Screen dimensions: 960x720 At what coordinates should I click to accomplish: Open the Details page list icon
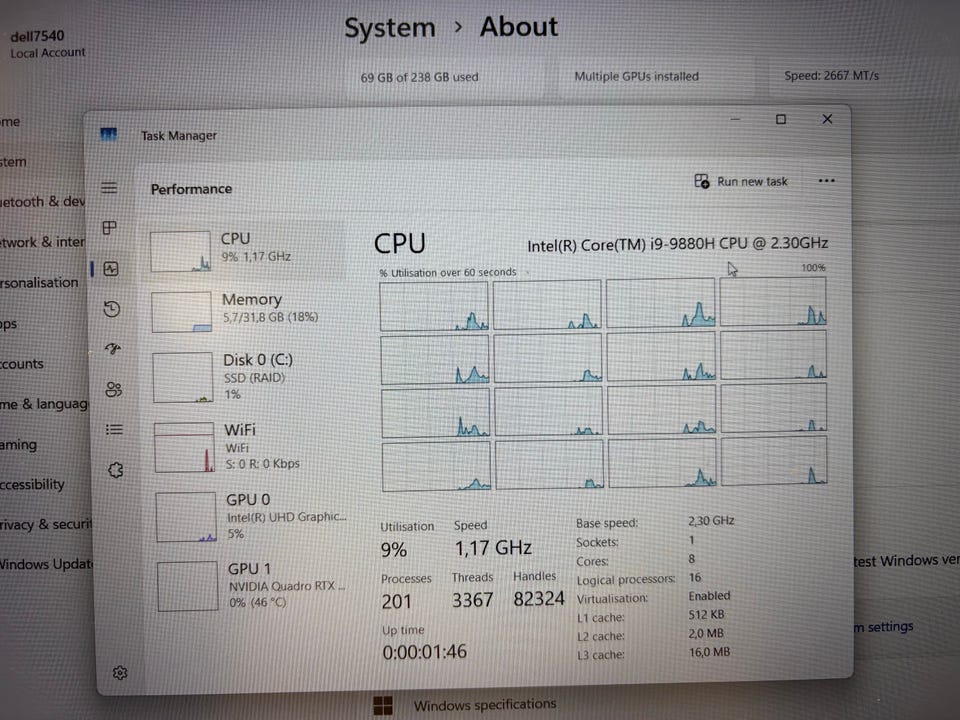114,429
